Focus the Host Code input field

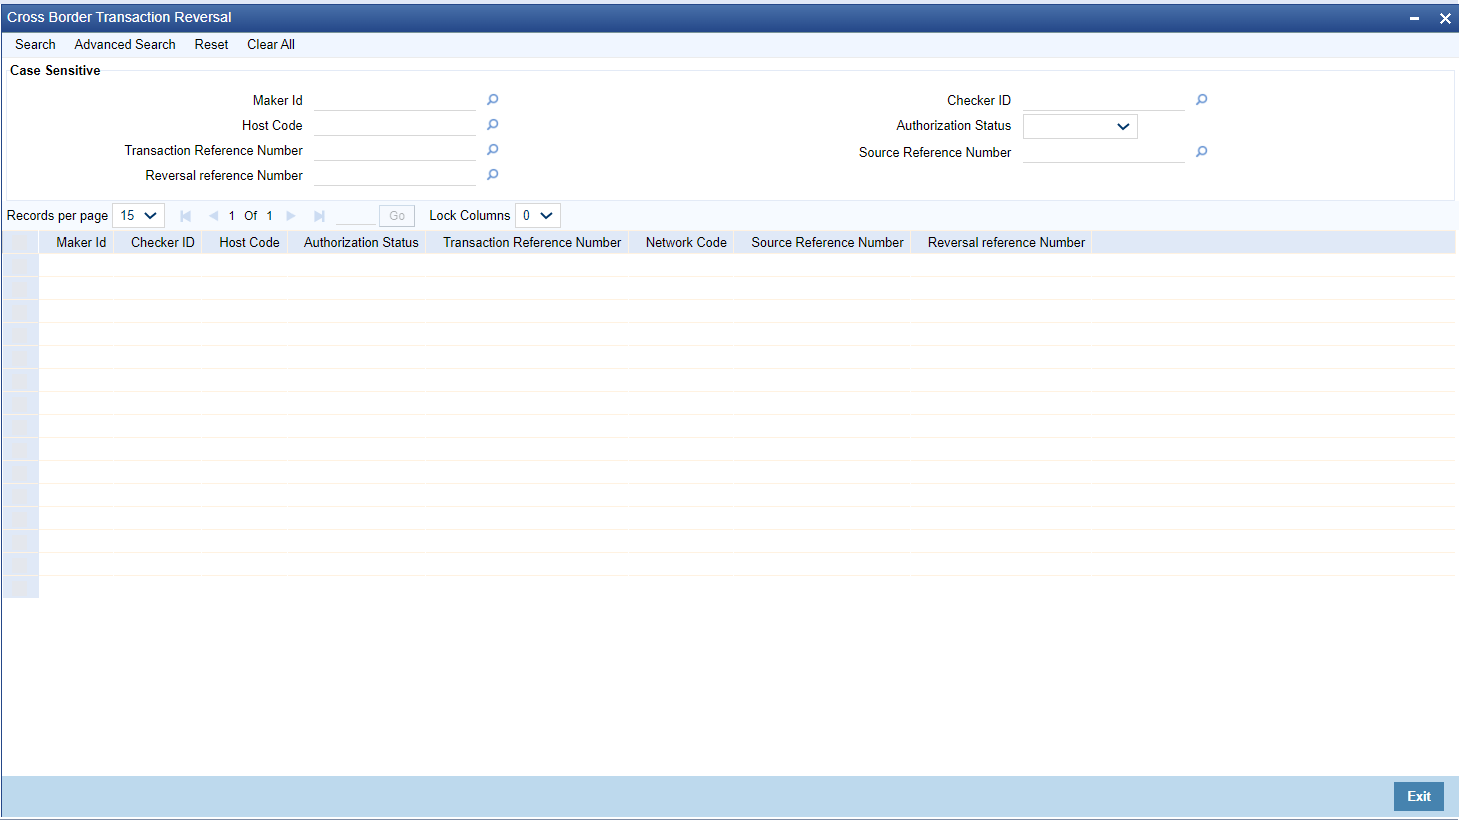click(395, 125)
